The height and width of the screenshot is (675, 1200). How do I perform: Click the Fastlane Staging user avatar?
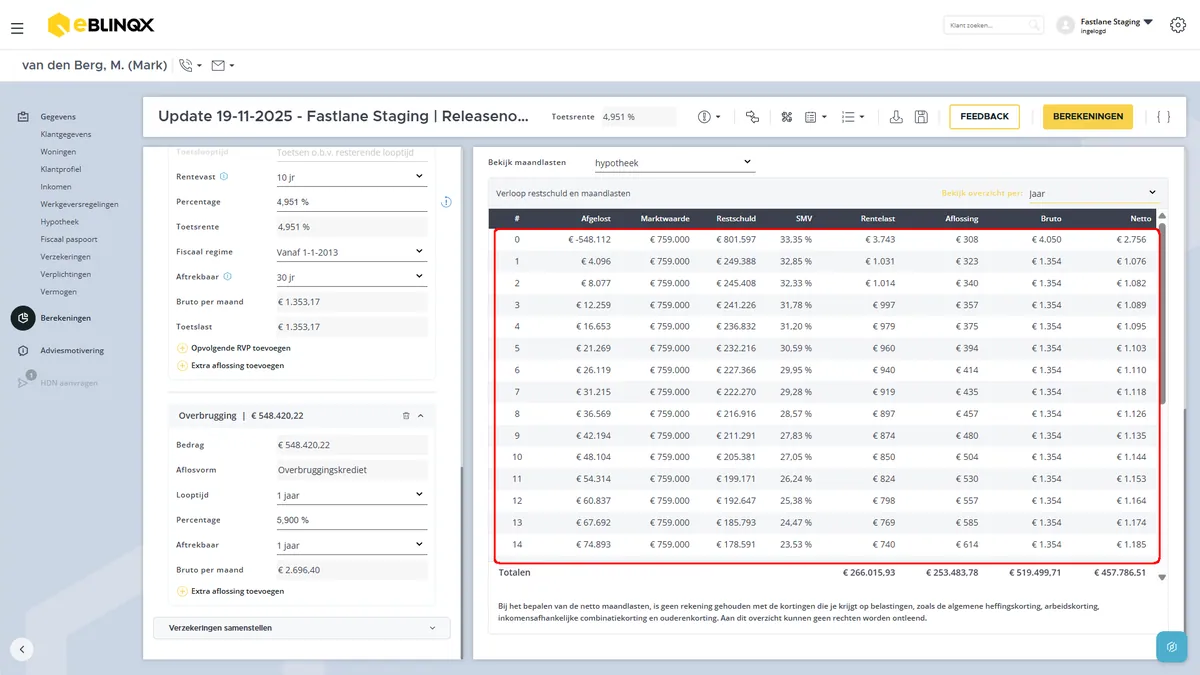pyautogui.click(x=1065, y=25)
